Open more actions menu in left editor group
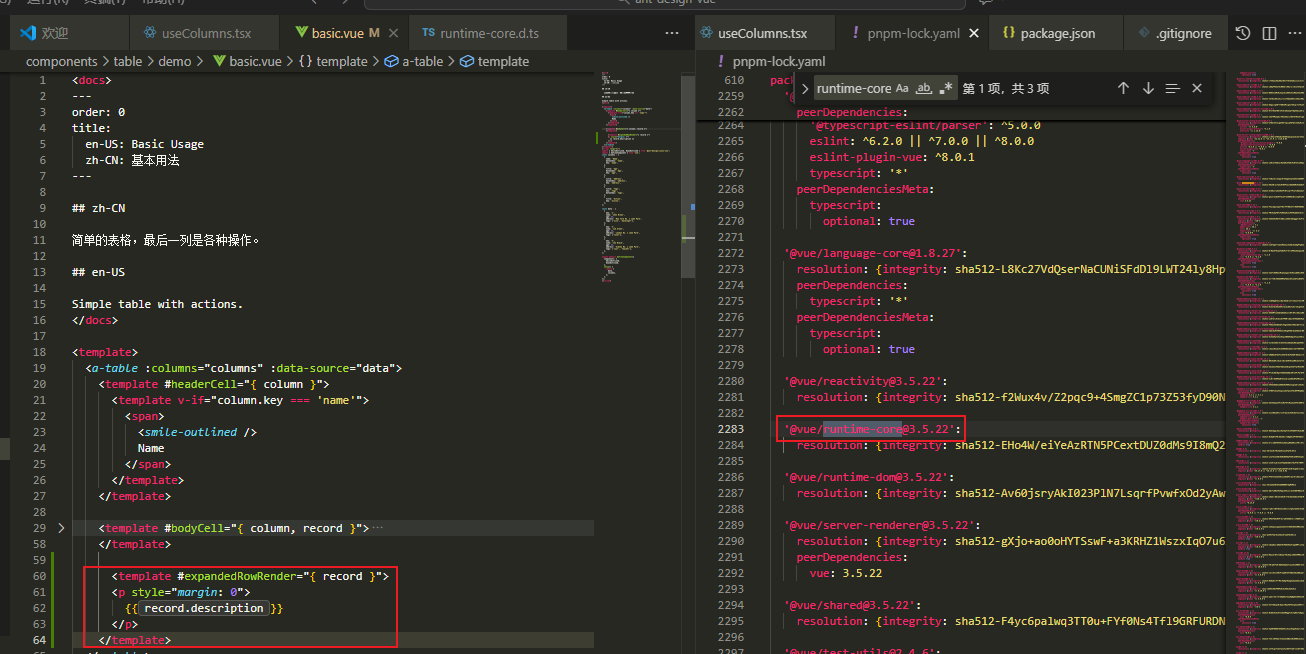1306x654 pixels. point(672,33)
